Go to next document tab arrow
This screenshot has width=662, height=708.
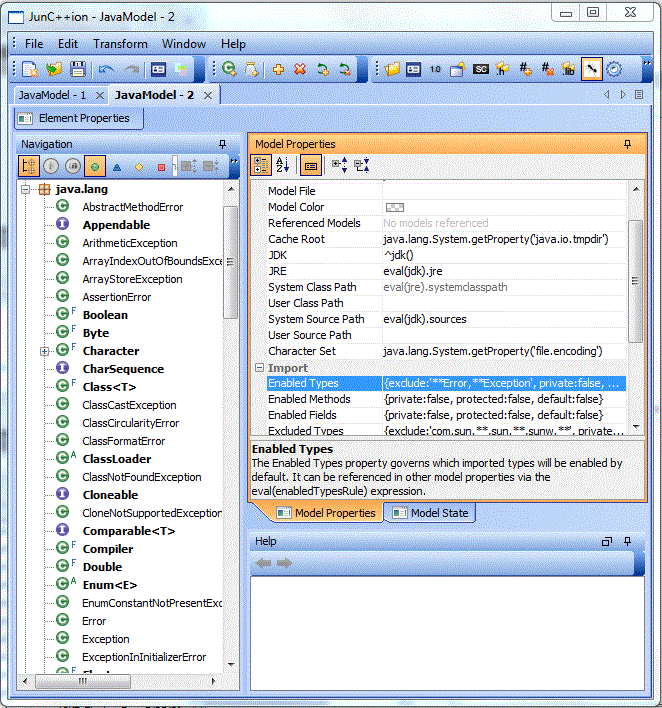coord(623,94)
